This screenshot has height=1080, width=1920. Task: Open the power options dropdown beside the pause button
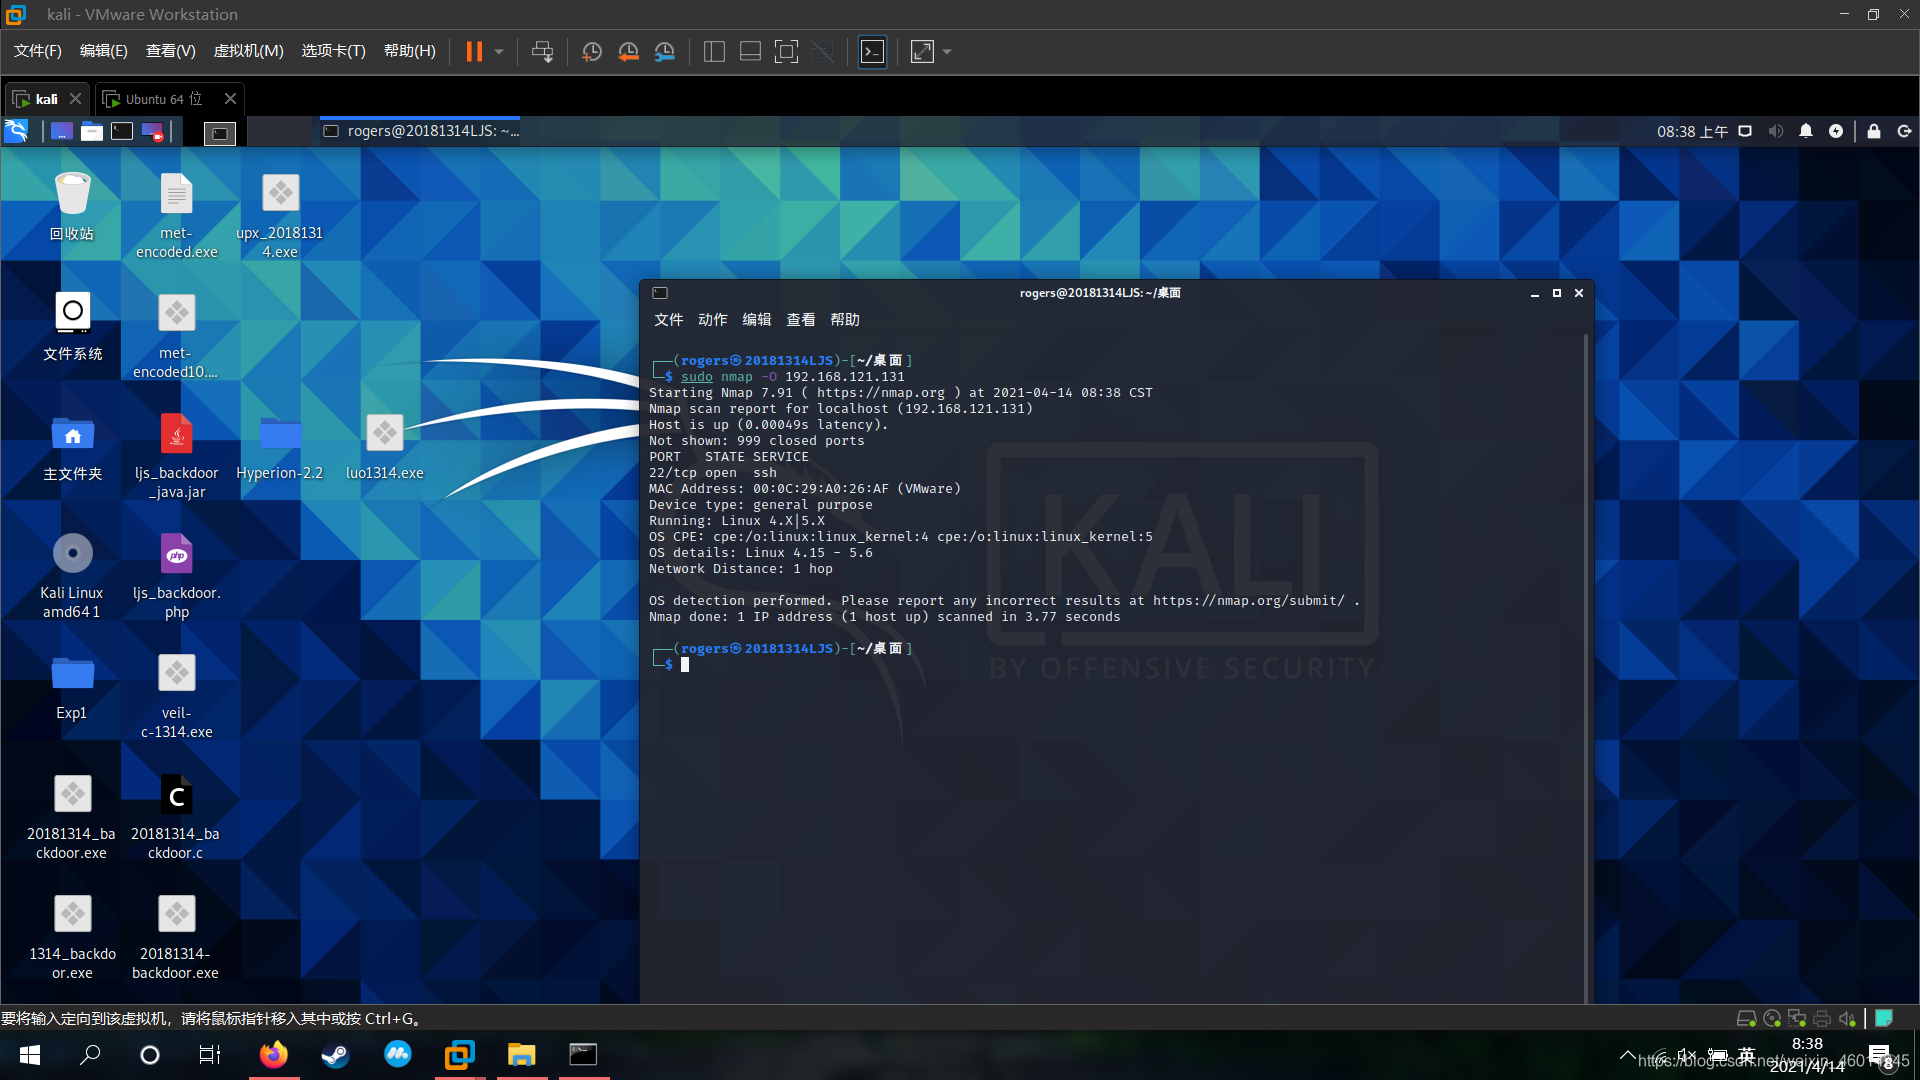tap(499, 52)
